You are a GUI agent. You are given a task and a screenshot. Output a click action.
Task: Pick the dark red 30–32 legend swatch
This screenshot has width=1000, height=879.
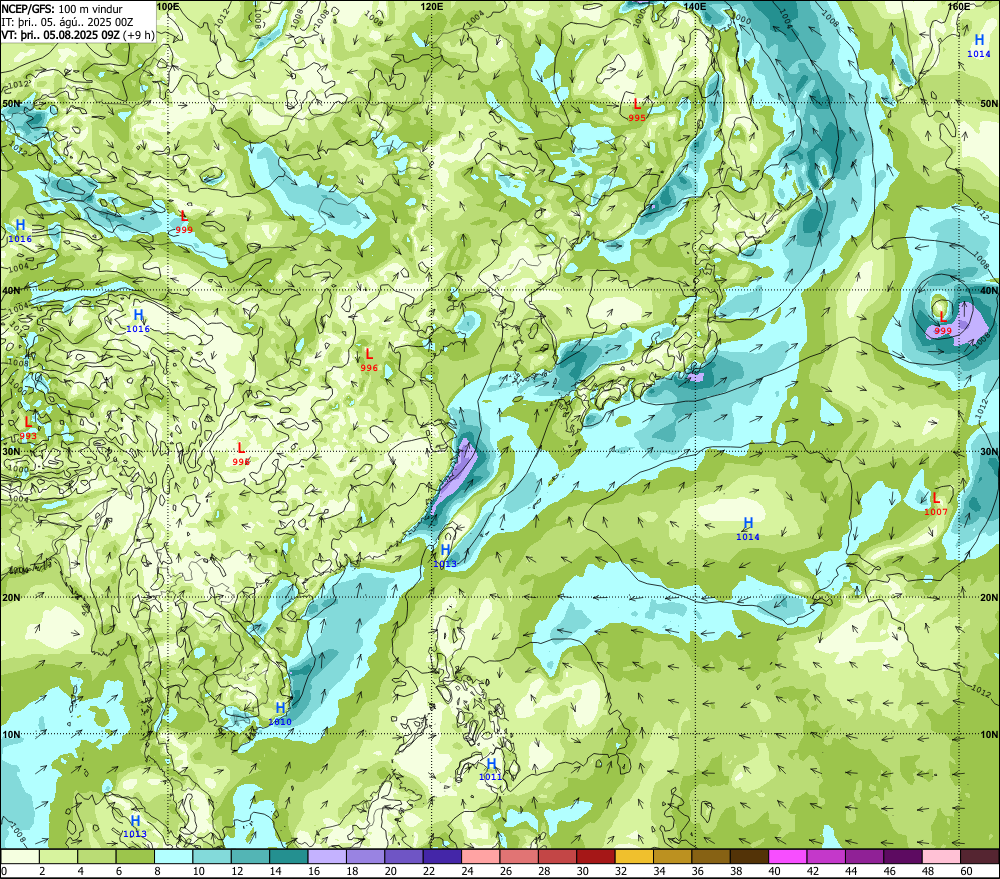pos(596,856)
